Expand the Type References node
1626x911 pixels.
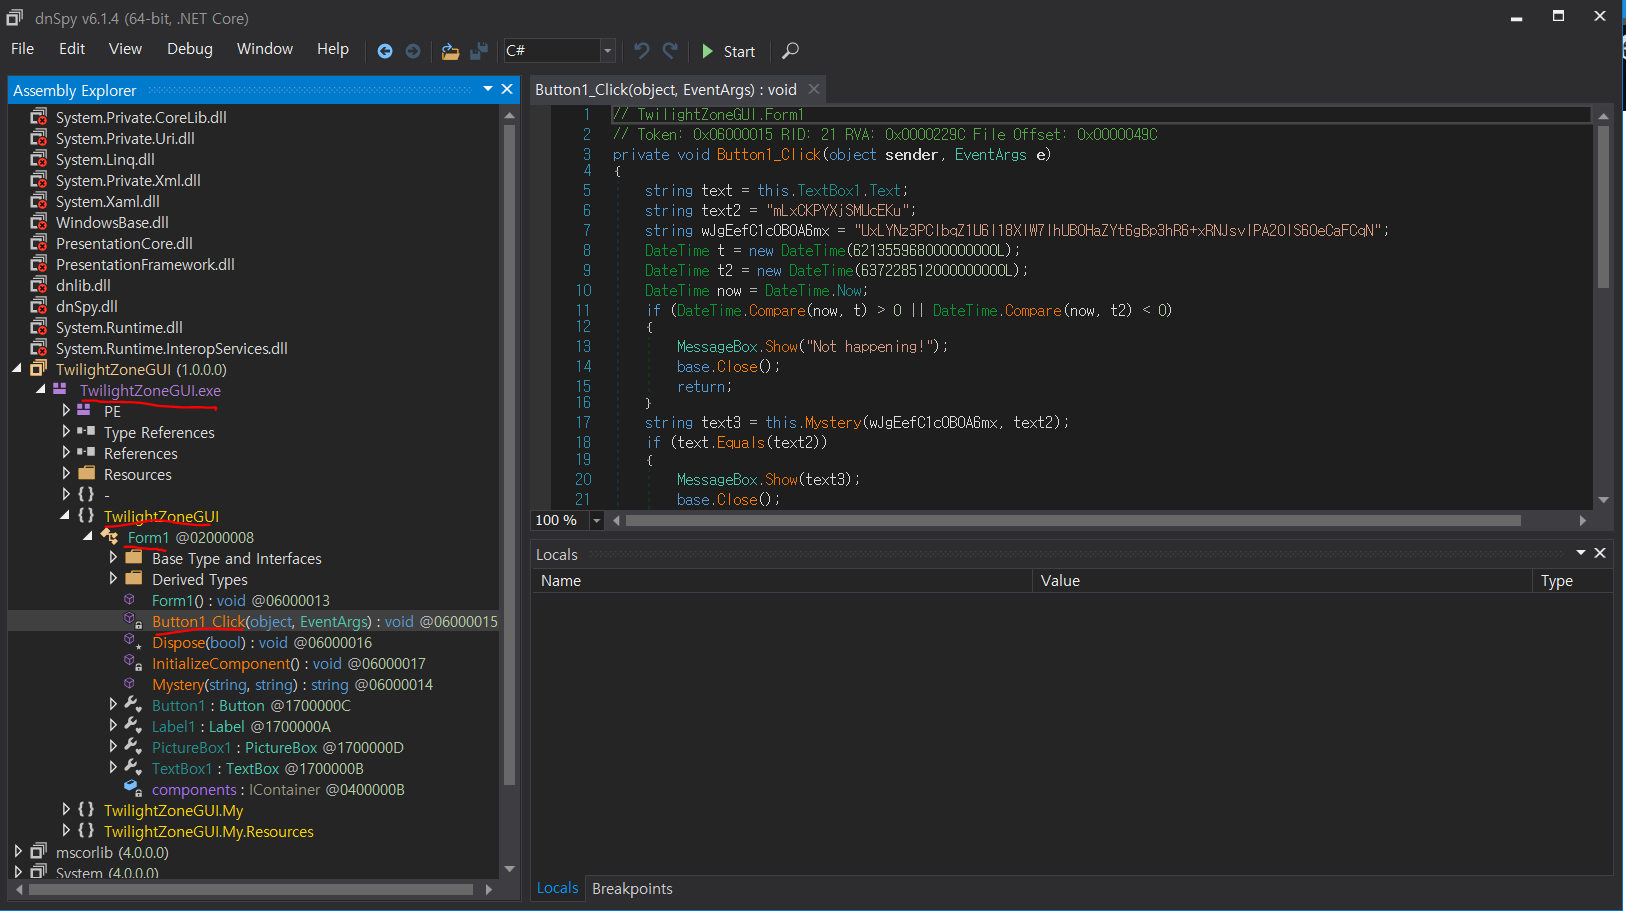[x=66, y=432]
